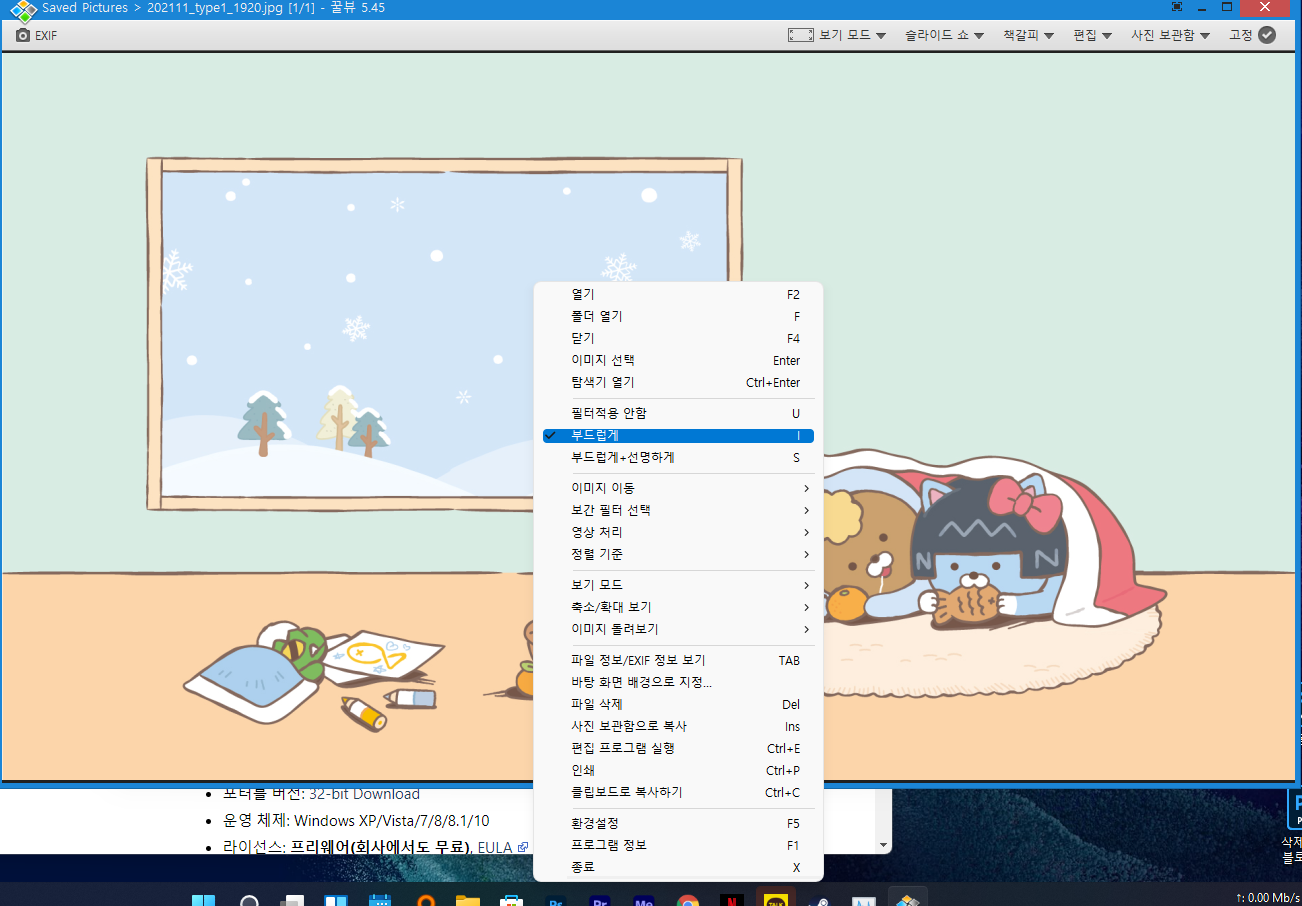Screen dimensions: 1302x906
Task: Click the 프리웨어(회사에서도 무료) text
Action: point(380,847)
